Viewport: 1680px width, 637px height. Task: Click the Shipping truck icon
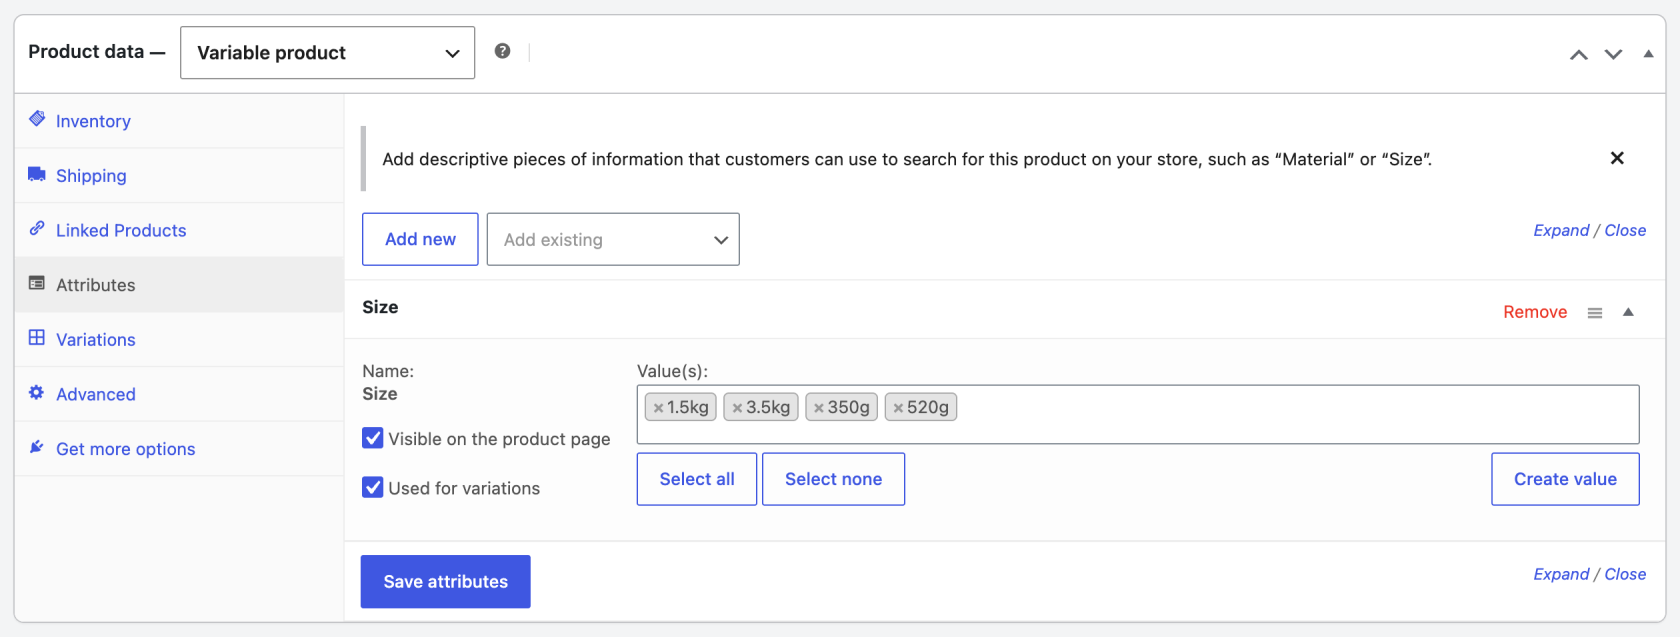tap(37, 174)
